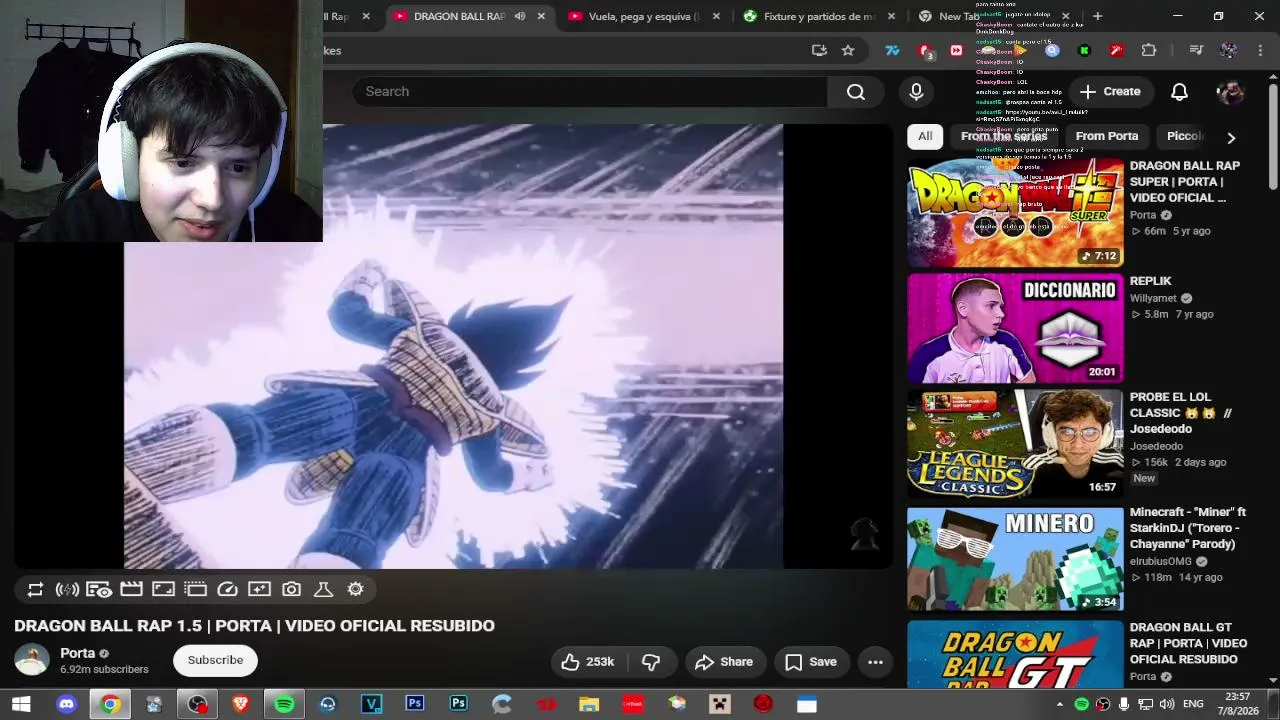Click the Create button

point(1109,92)
